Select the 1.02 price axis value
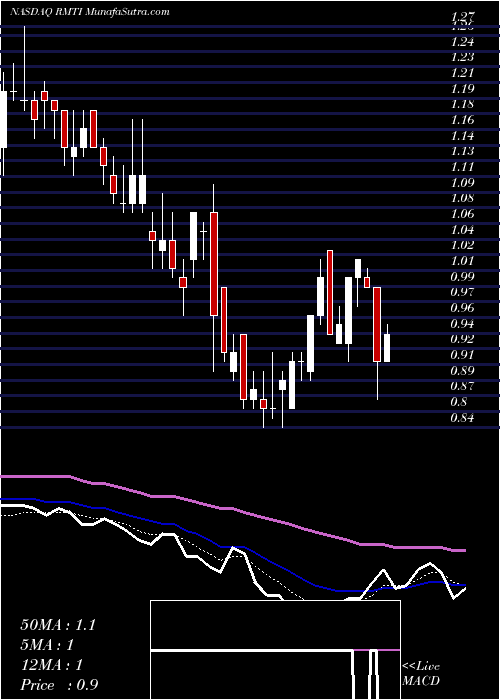The width and height of the screenshot is (500, 700). pyautogui.click(x=463, y=245)
